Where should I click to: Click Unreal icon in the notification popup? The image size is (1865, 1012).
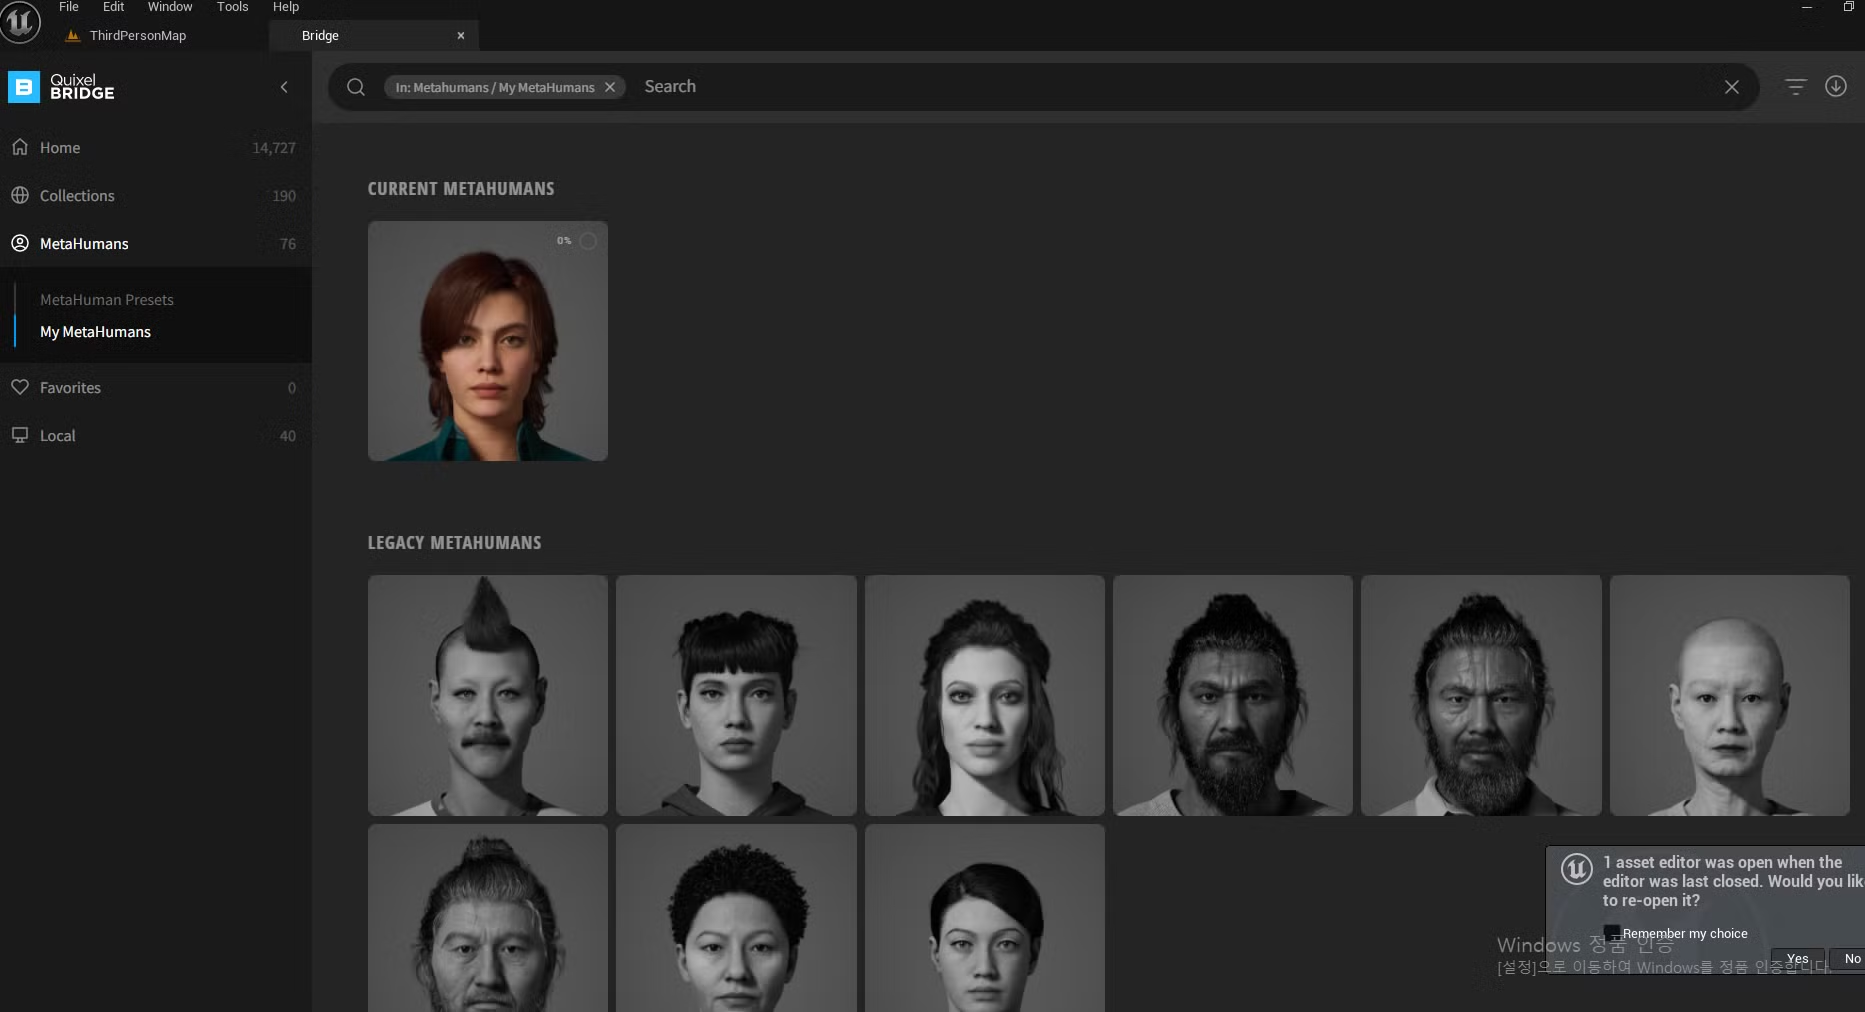[1577, 869]
